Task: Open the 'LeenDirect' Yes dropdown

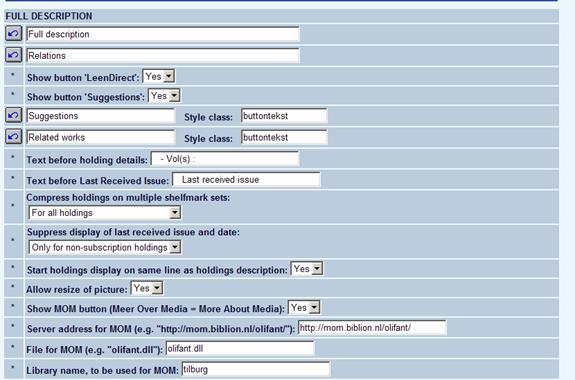Action: (x=158, y=76)
